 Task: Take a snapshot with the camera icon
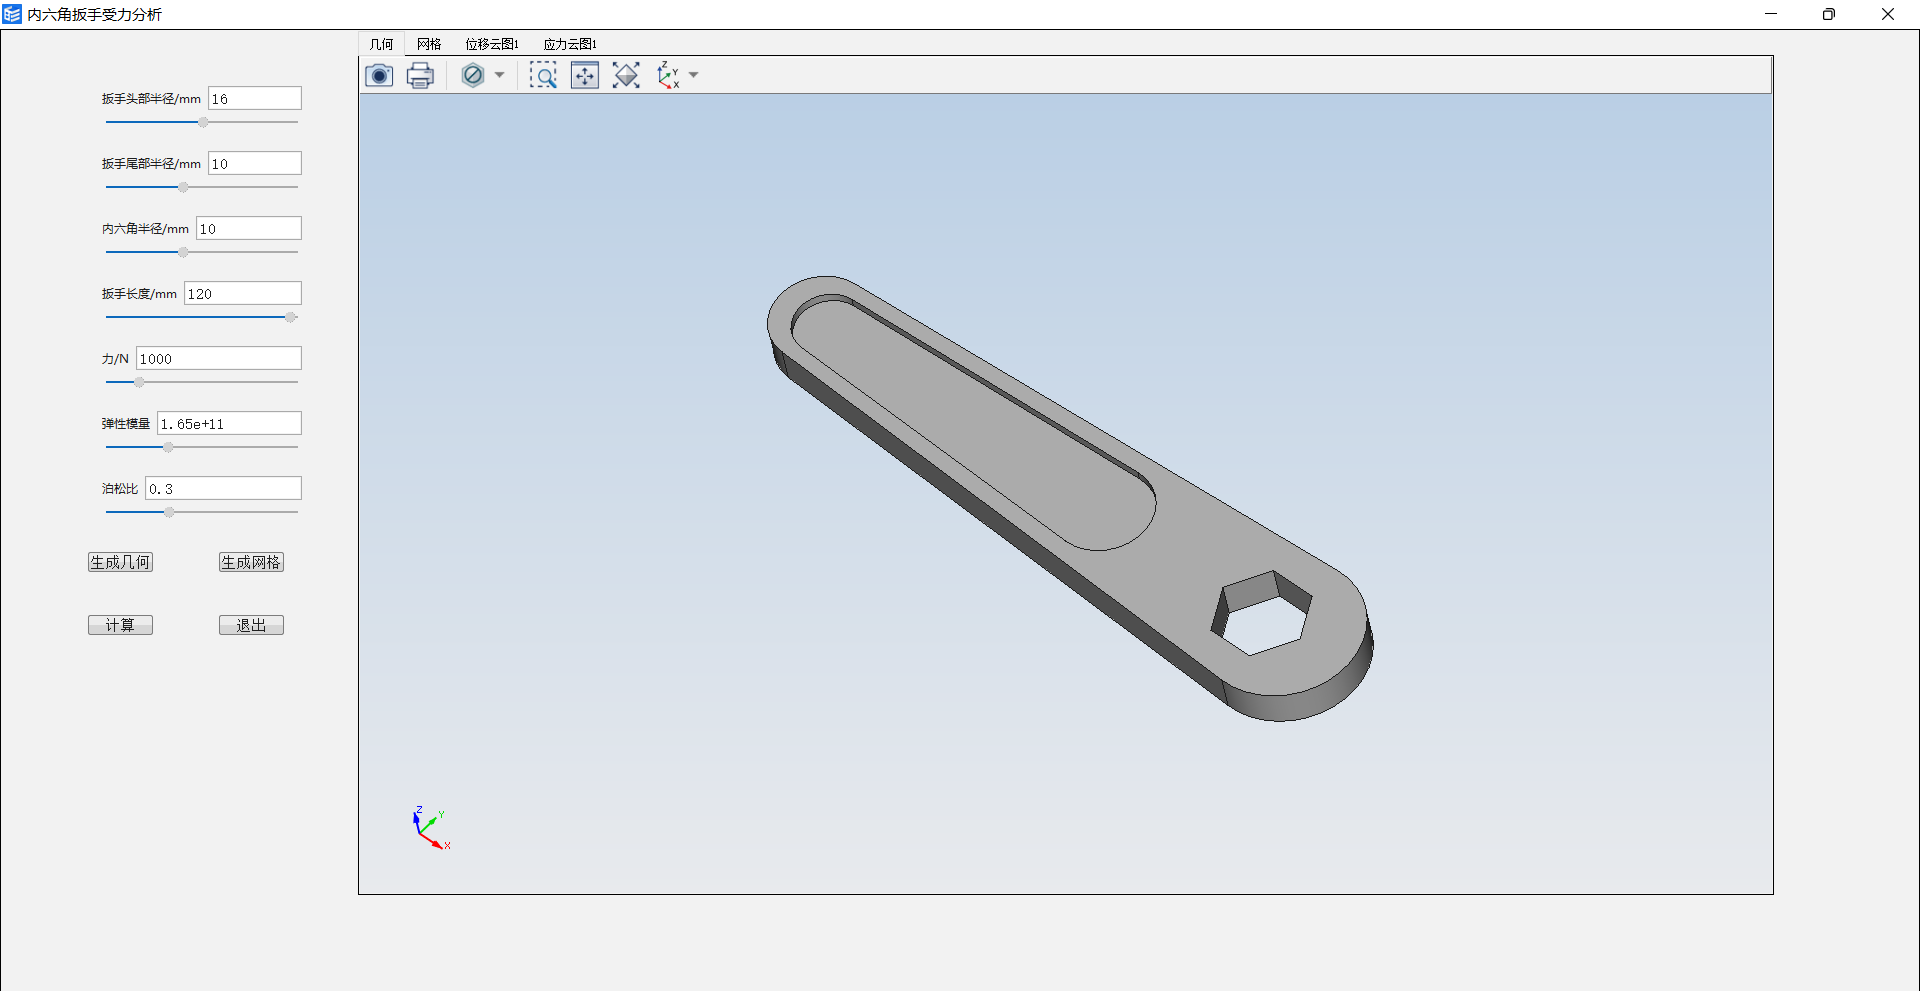tap(379, 75)
